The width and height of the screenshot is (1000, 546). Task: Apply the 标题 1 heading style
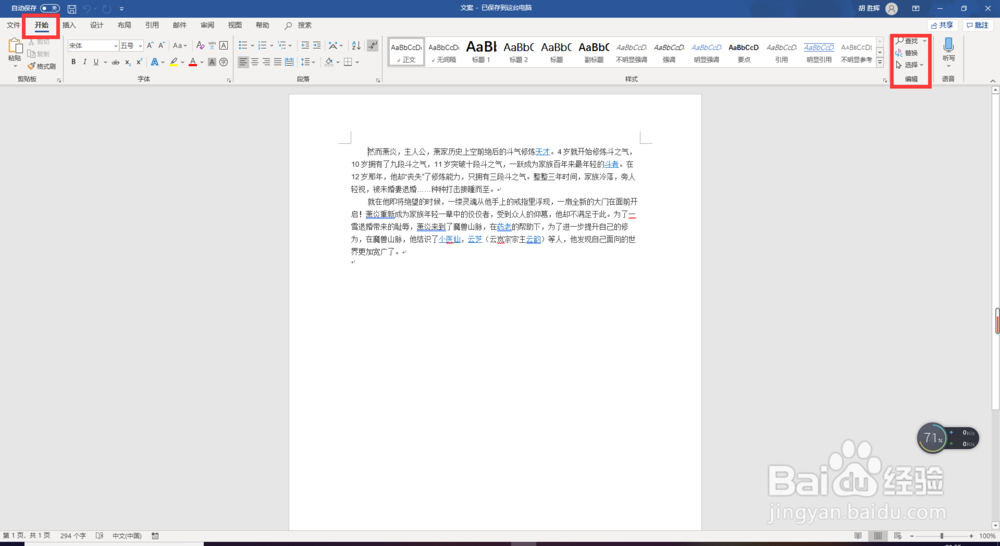pos(481,51)
